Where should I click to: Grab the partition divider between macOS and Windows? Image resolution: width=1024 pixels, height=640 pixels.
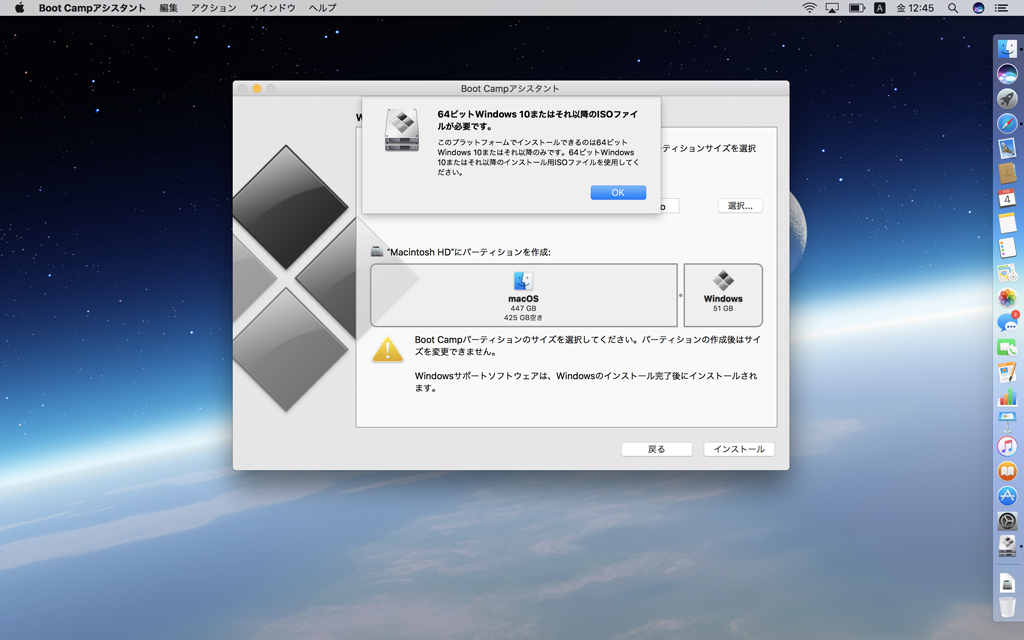pos(680,295)
